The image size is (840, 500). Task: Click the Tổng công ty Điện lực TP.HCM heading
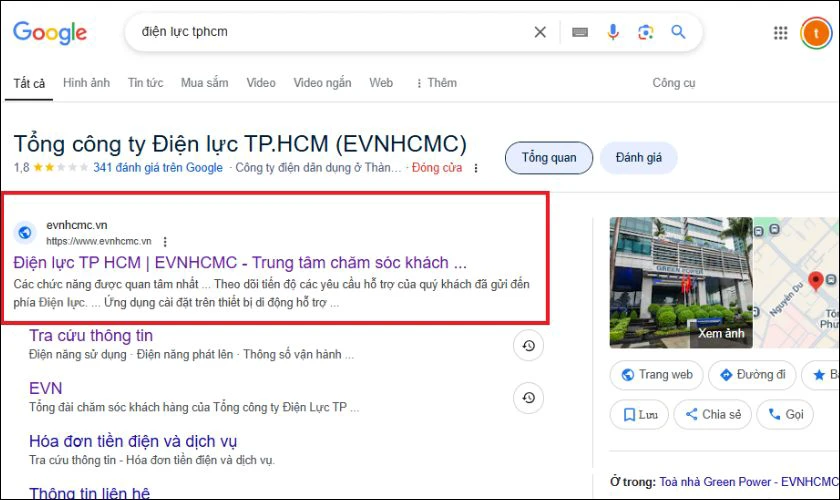[240, 144]
